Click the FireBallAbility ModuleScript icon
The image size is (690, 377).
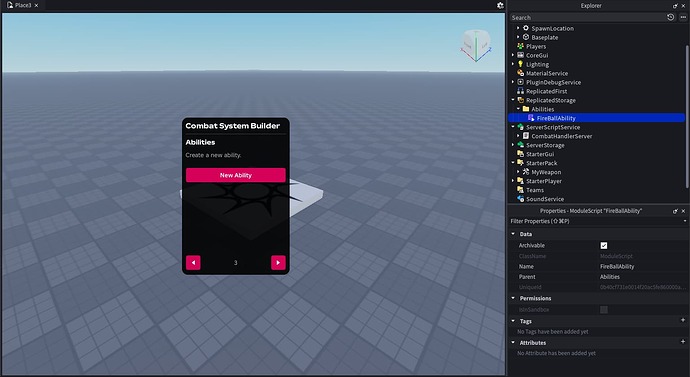coord(531,118)
